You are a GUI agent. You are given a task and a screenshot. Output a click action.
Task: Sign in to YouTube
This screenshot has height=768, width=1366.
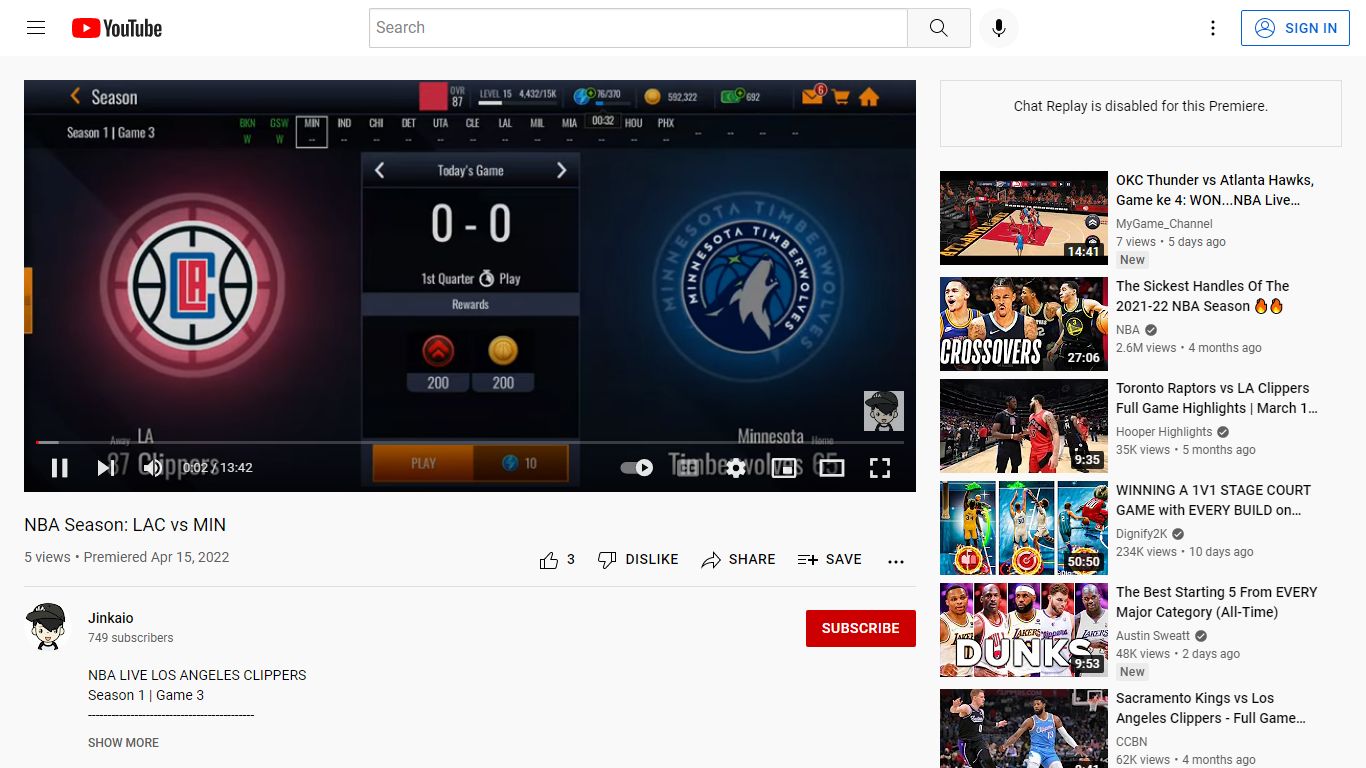coord(1295,28)
